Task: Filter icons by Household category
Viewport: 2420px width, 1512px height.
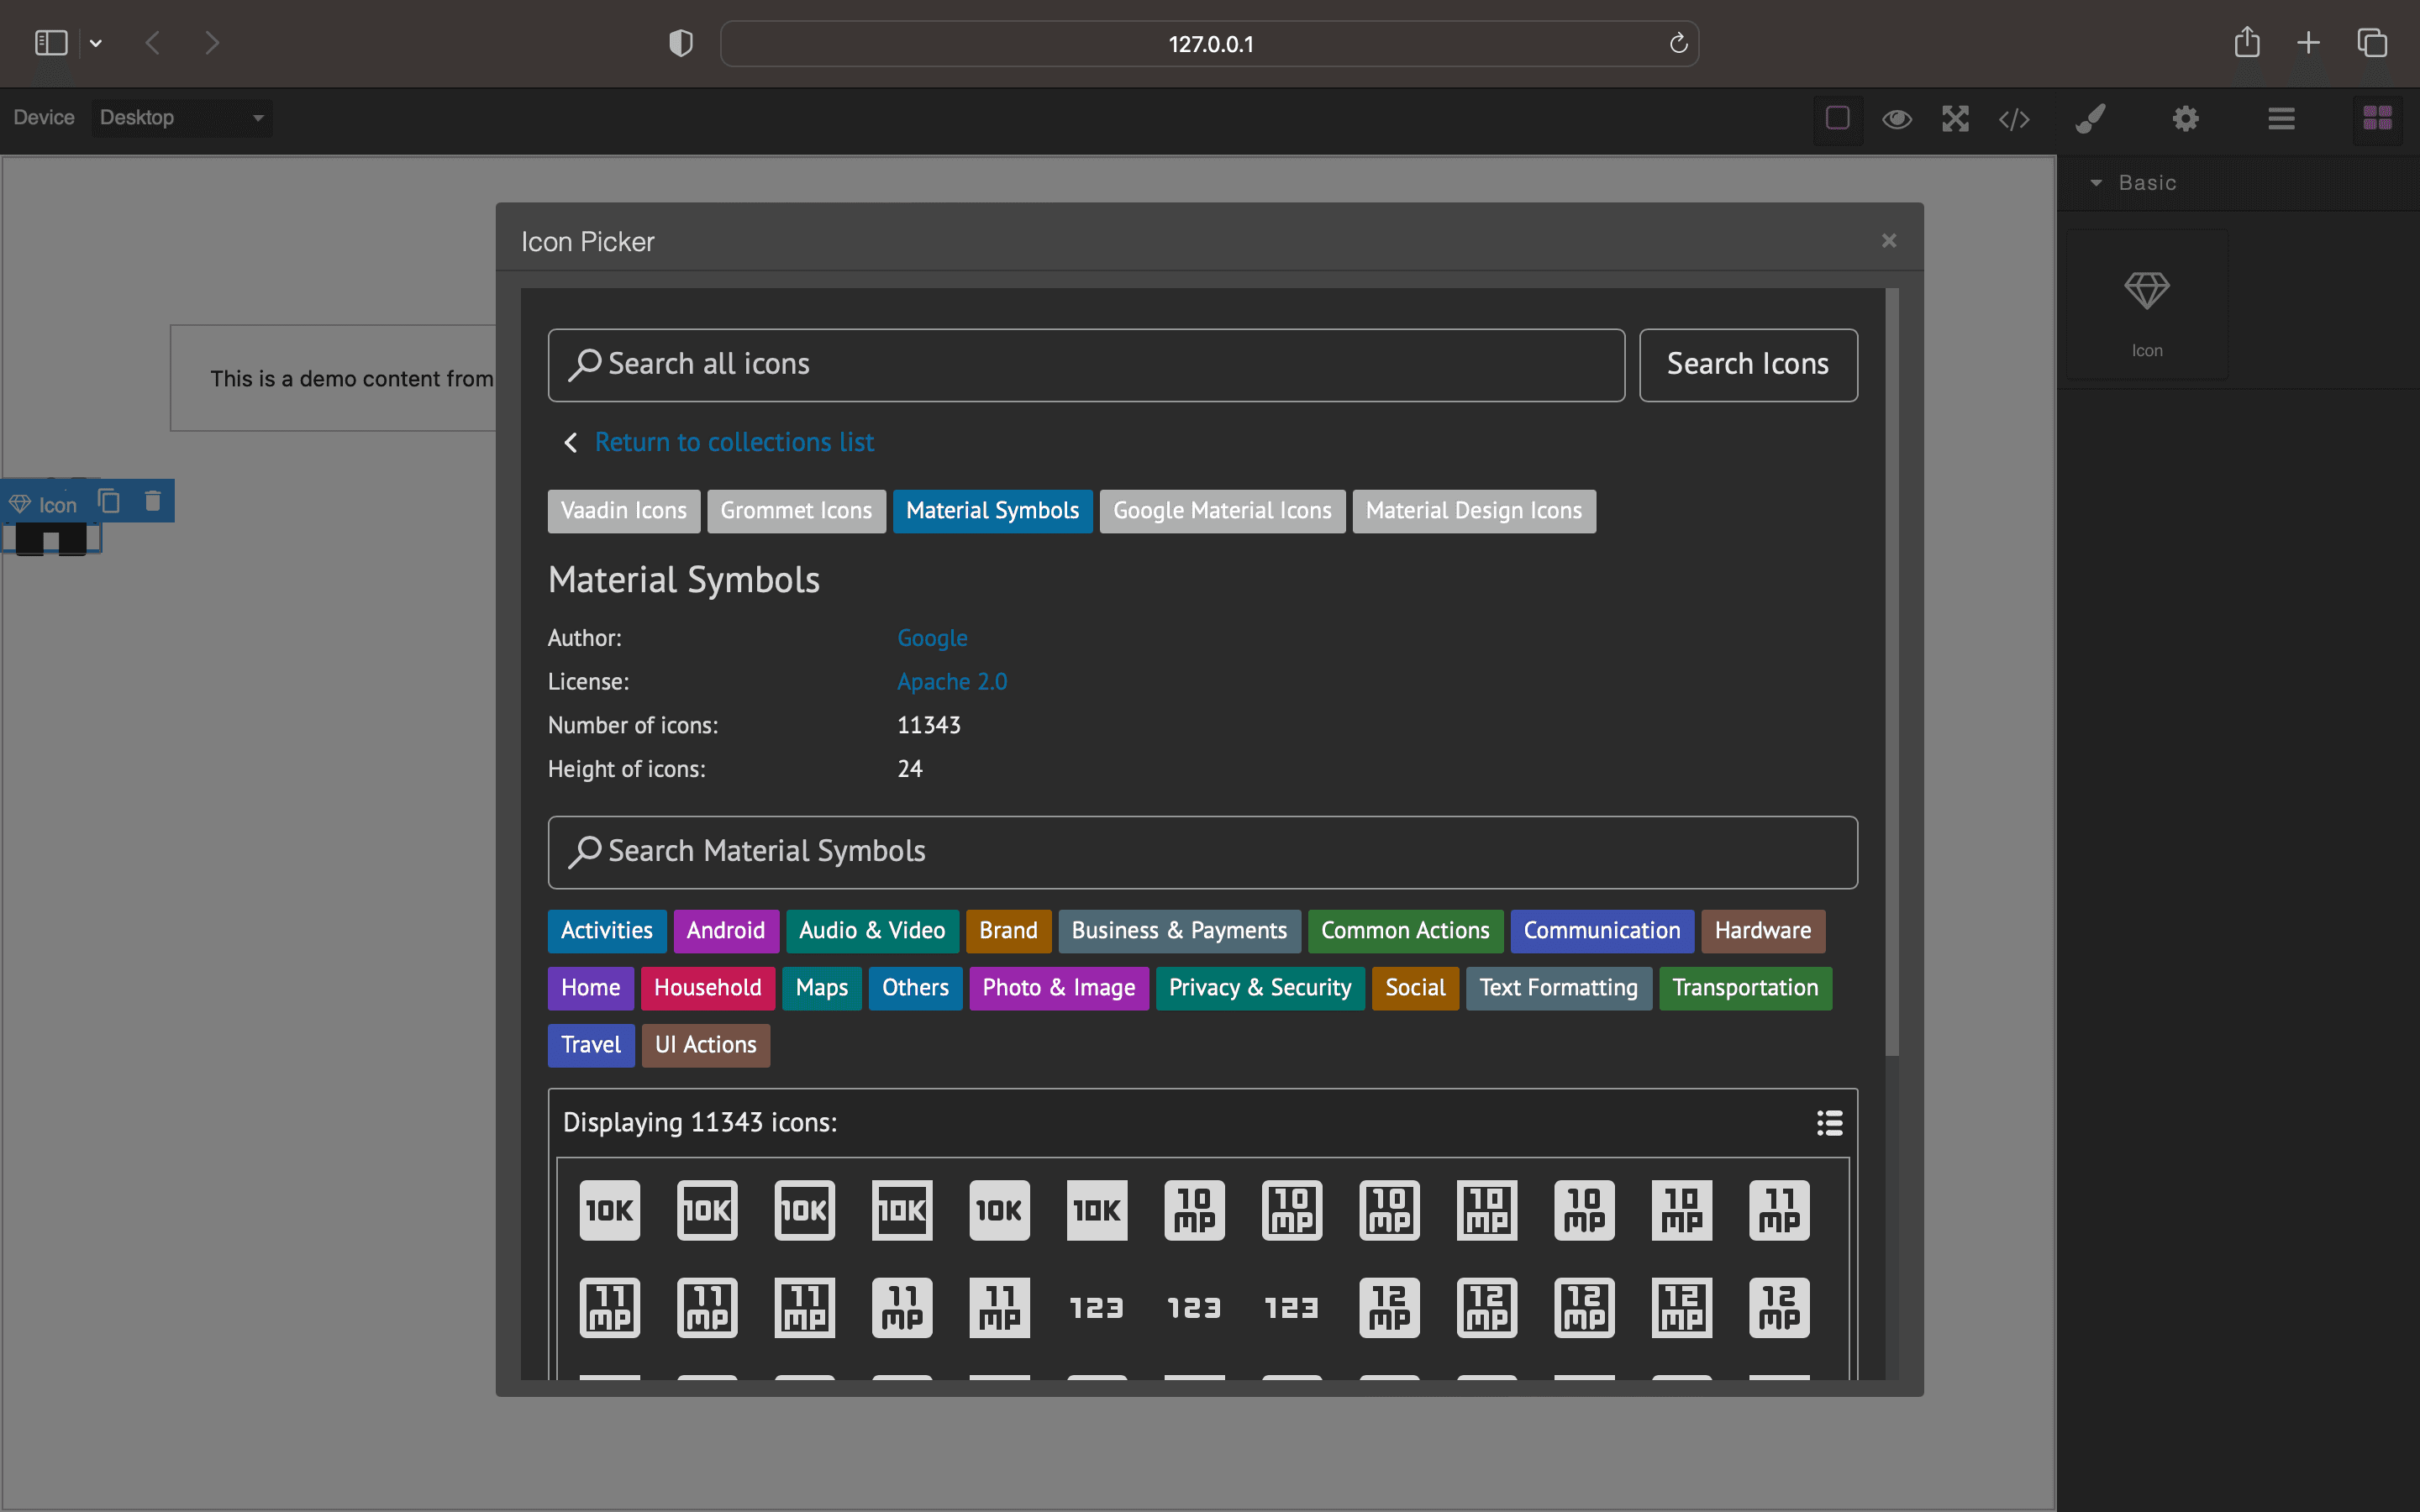Action: coord(708,988)
